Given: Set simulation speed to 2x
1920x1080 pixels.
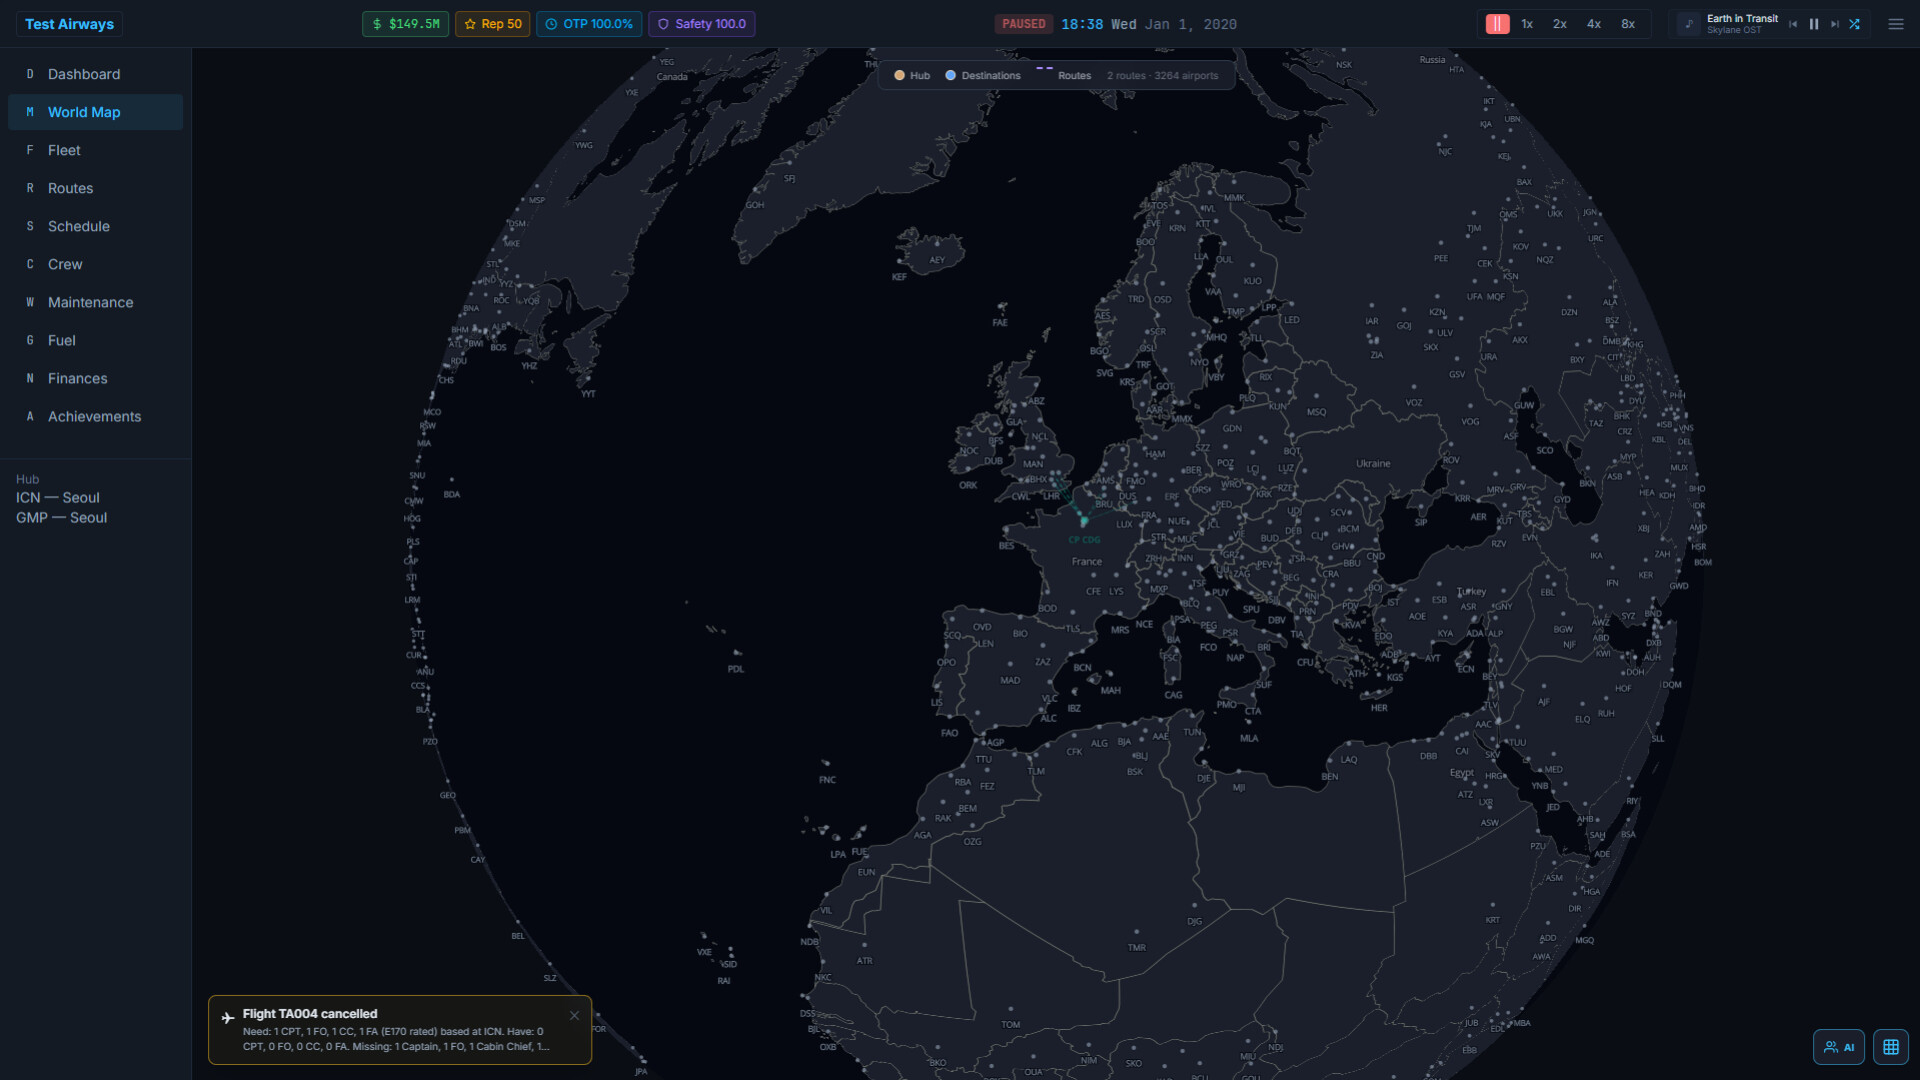Looking at the screenshot, I should 1560,24.
